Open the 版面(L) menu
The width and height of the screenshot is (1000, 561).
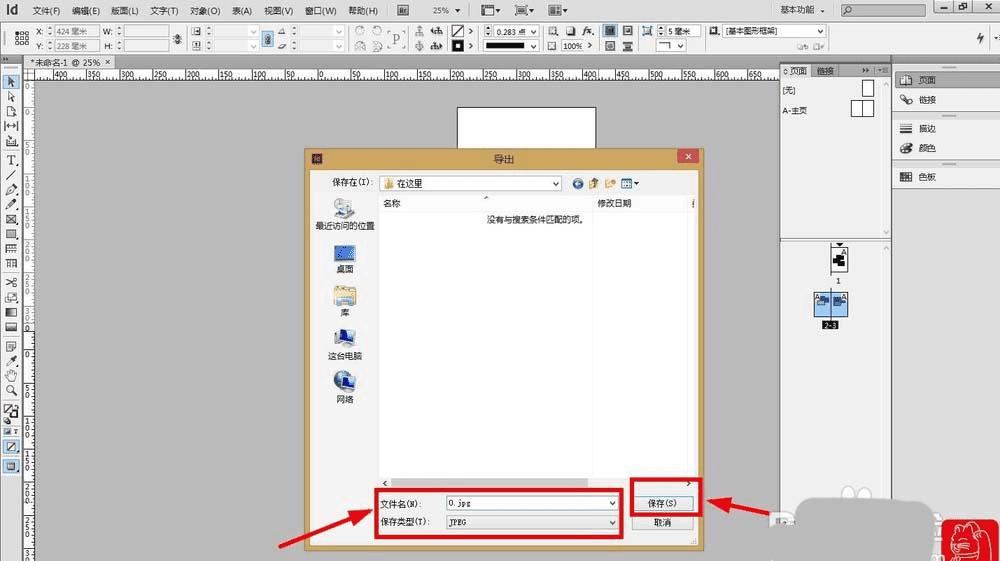[124, 11]
